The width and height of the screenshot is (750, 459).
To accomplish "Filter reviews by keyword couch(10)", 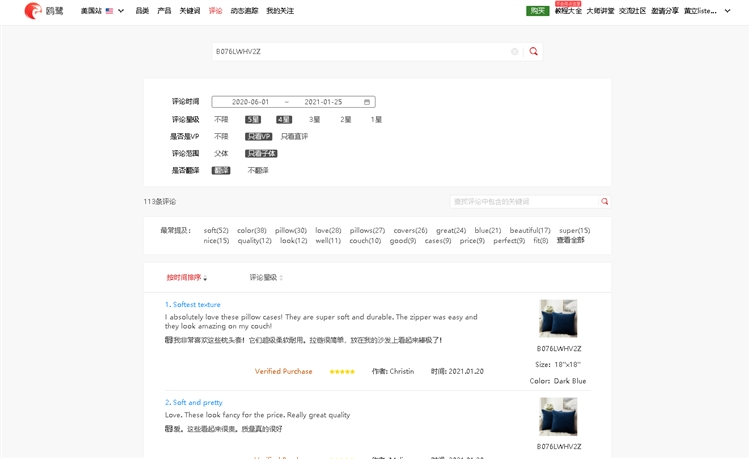I will tap(365, 240).
